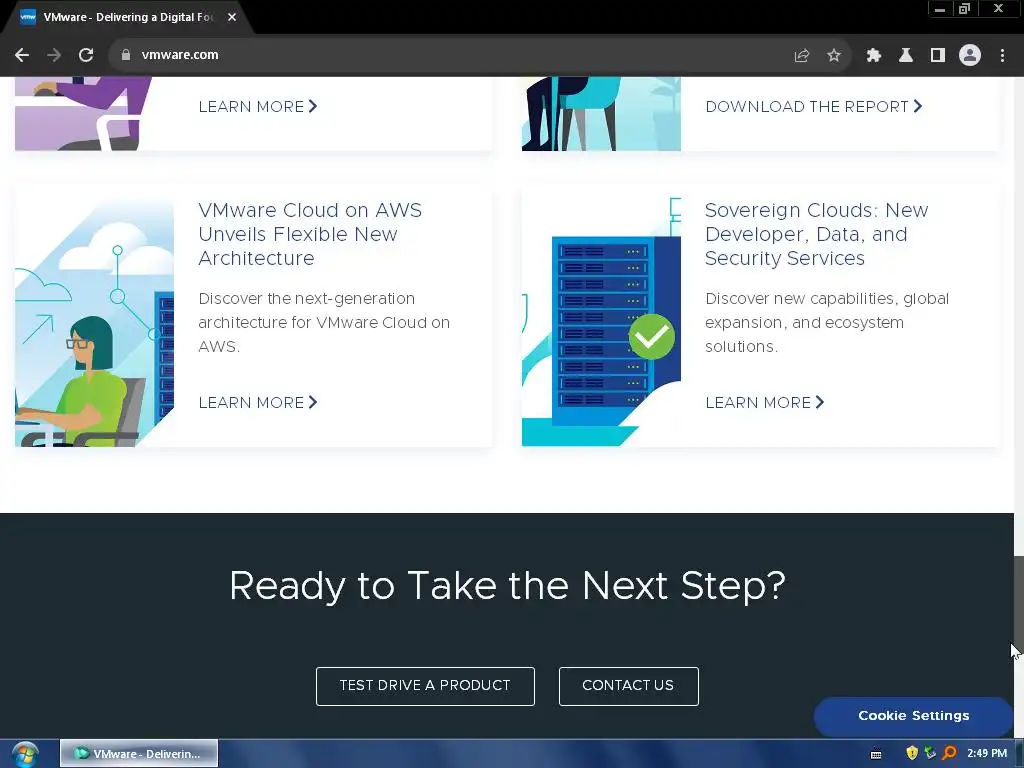Close the VMware browser tab
The height and width of the screenshot is (768, 1024).
coord(232,17)
